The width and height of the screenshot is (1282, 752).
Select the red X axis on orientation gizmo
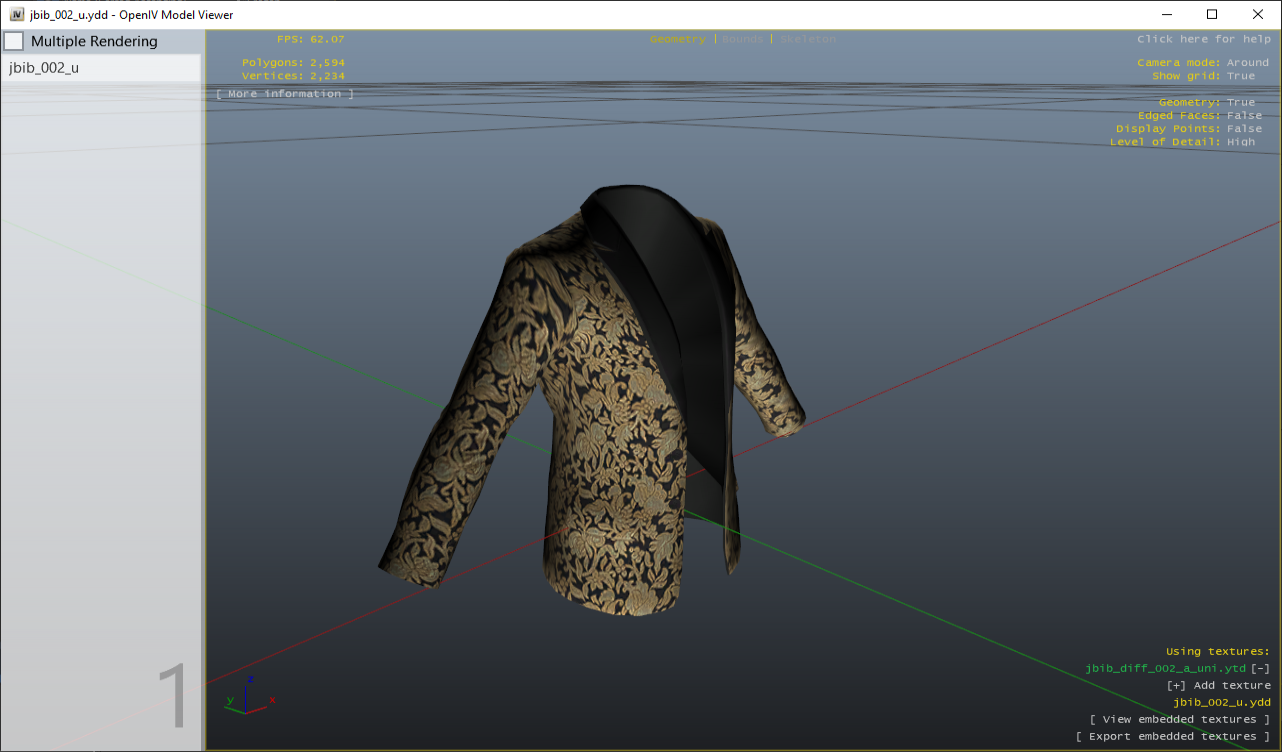click(x=270, y=700)
